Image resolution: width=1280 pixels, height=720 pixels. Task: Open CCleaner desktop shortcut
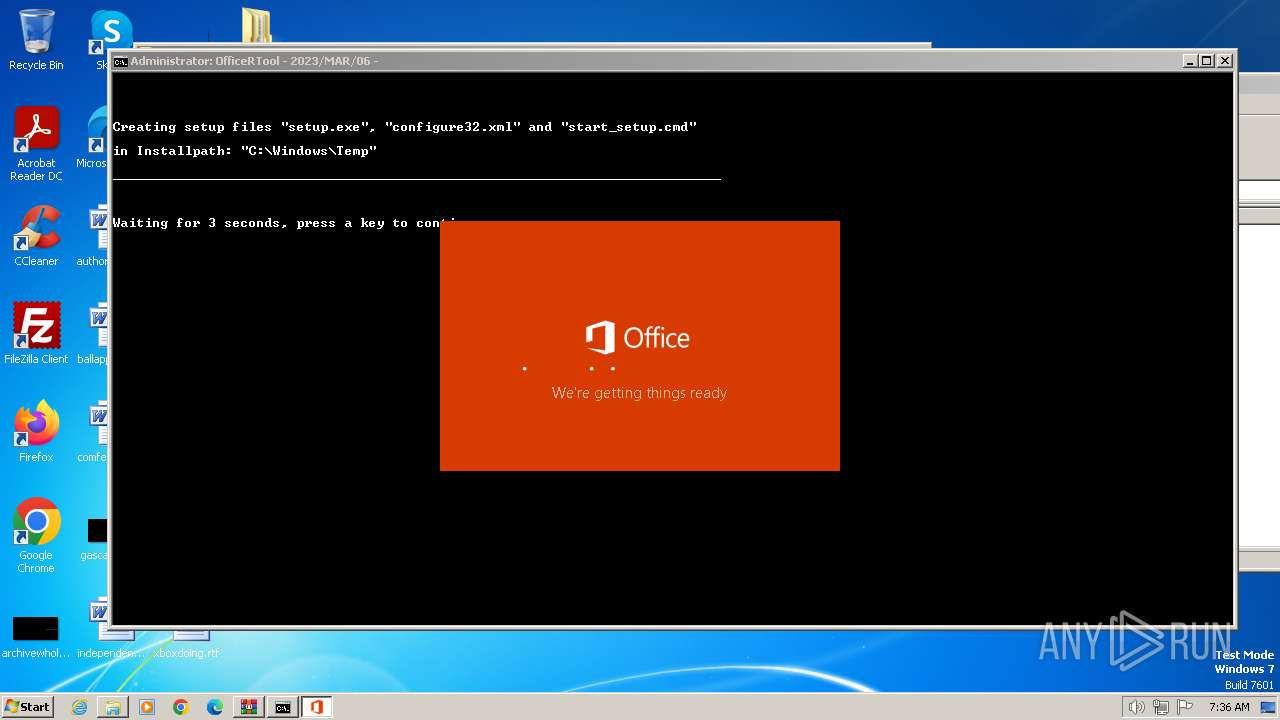[36, 236]
